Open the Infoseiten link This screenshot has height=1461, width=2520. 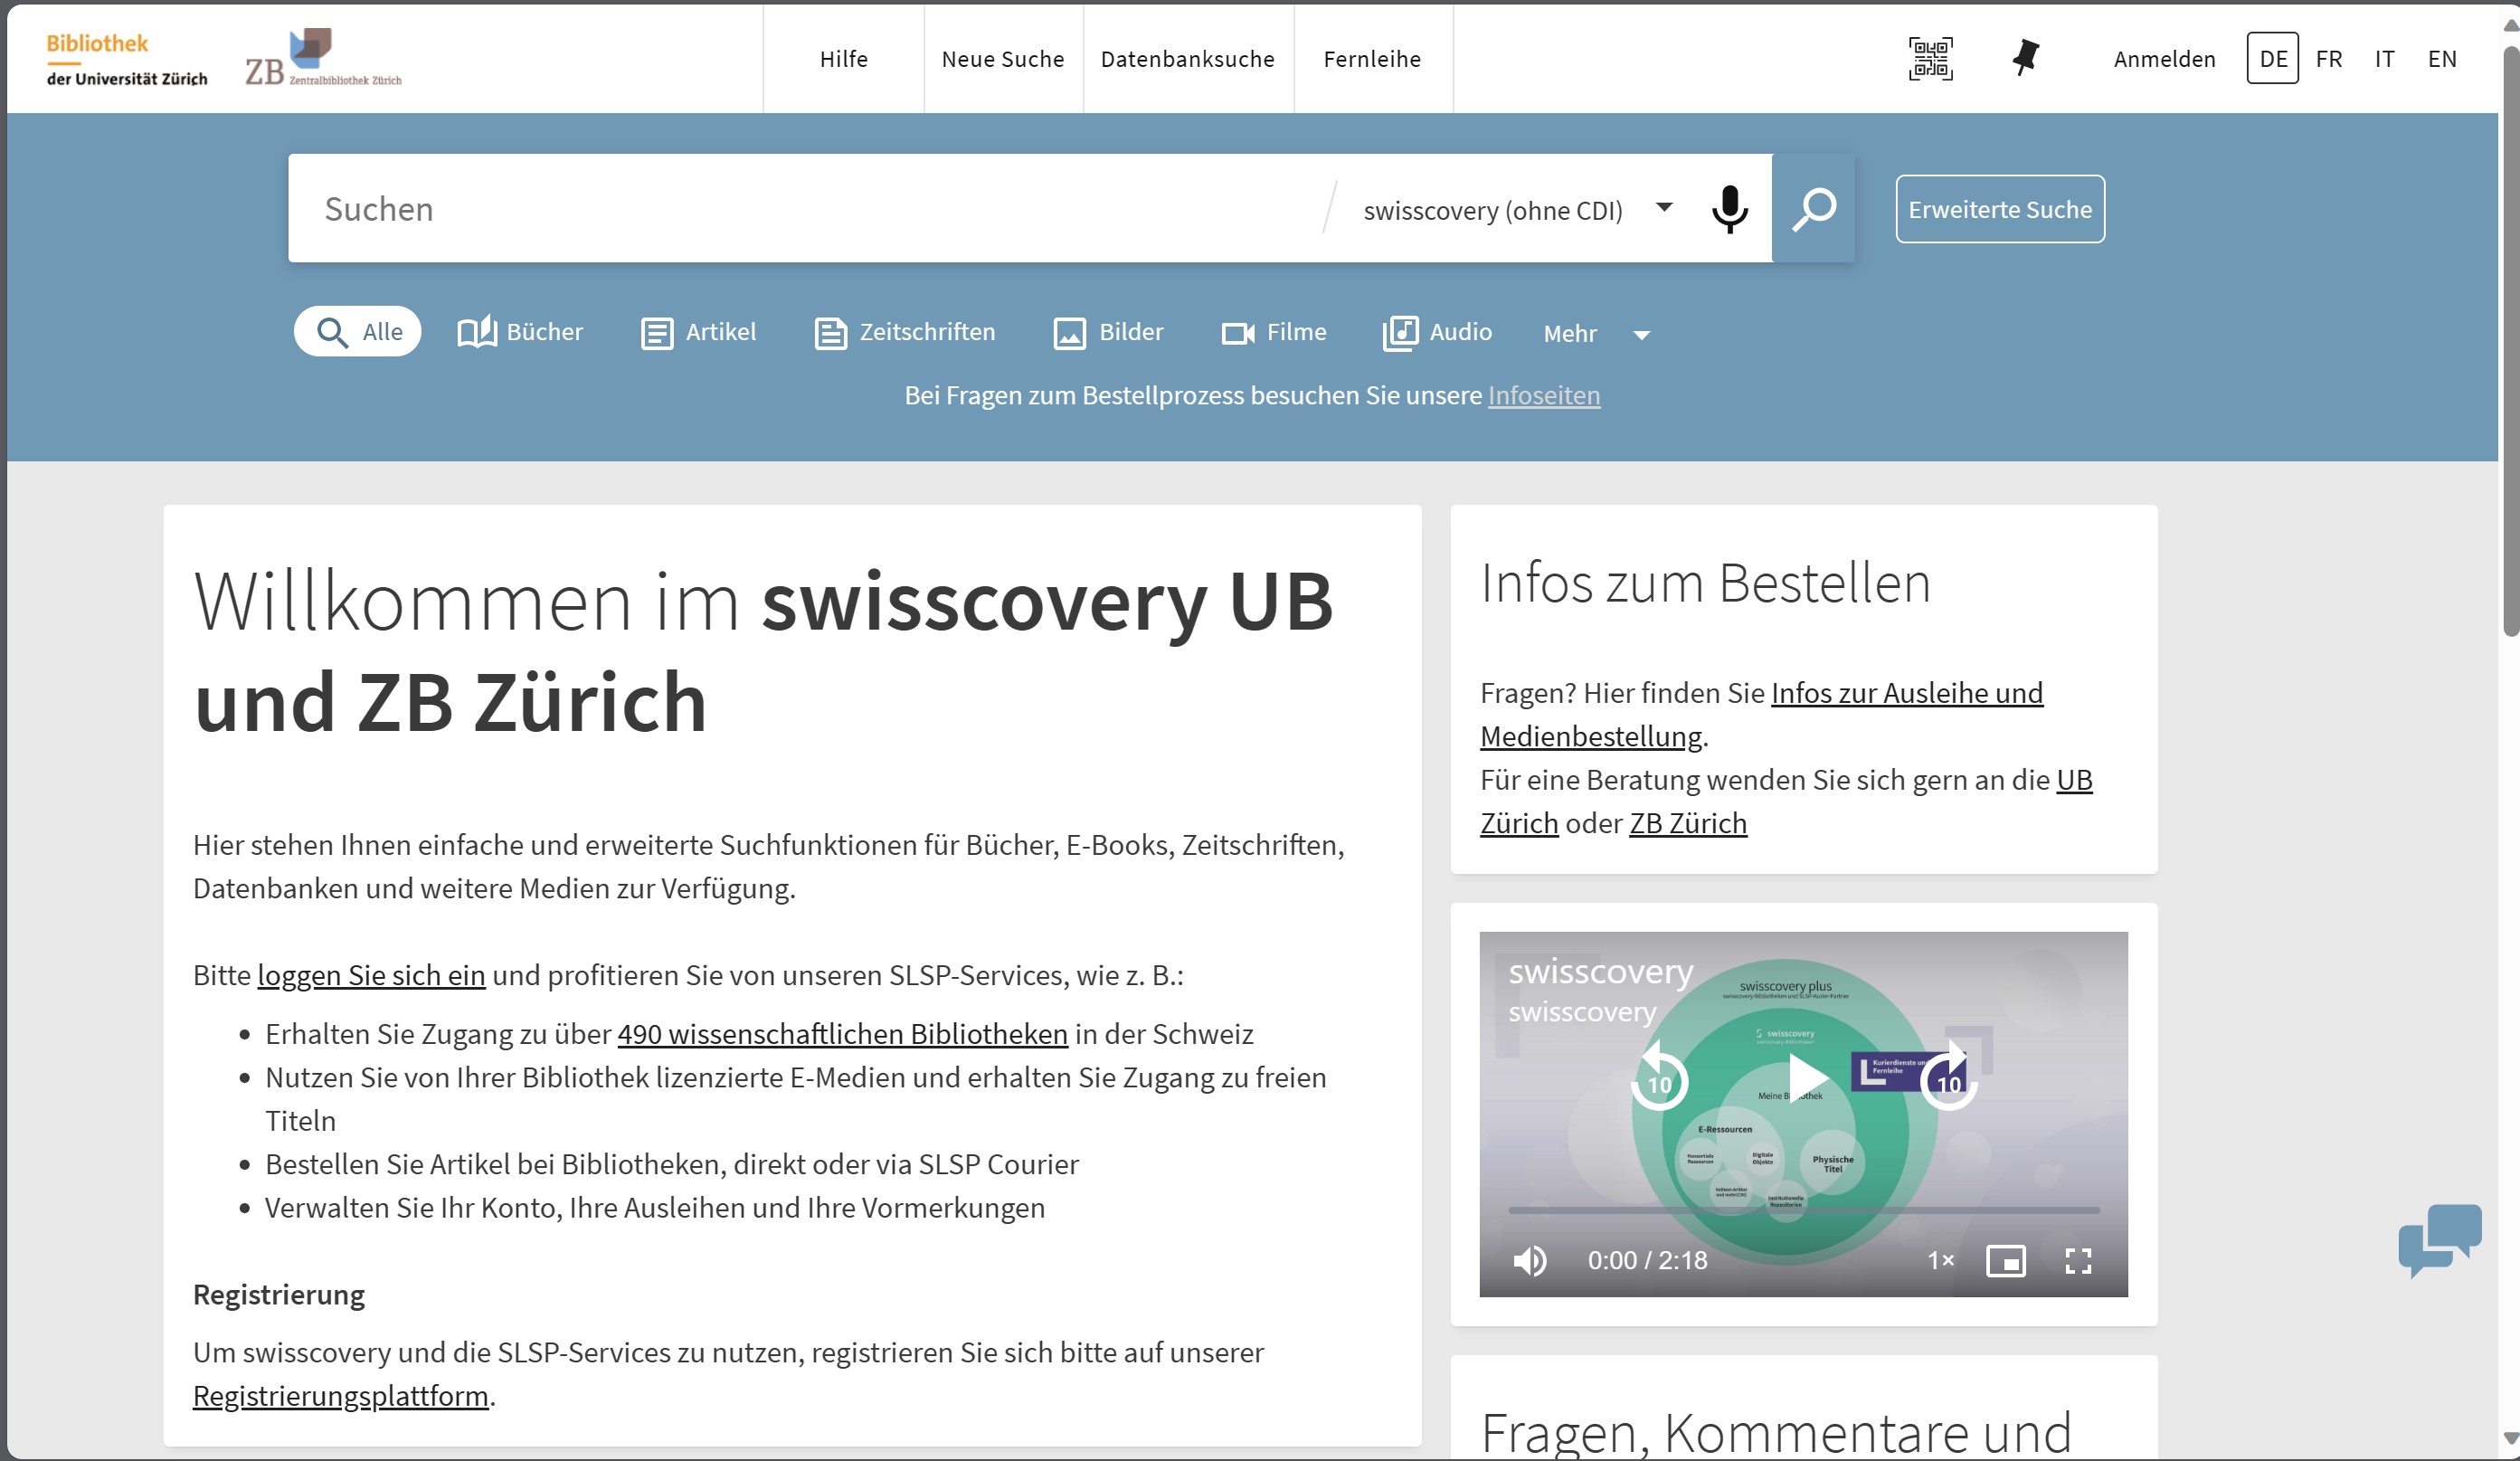coord(1543,395)
